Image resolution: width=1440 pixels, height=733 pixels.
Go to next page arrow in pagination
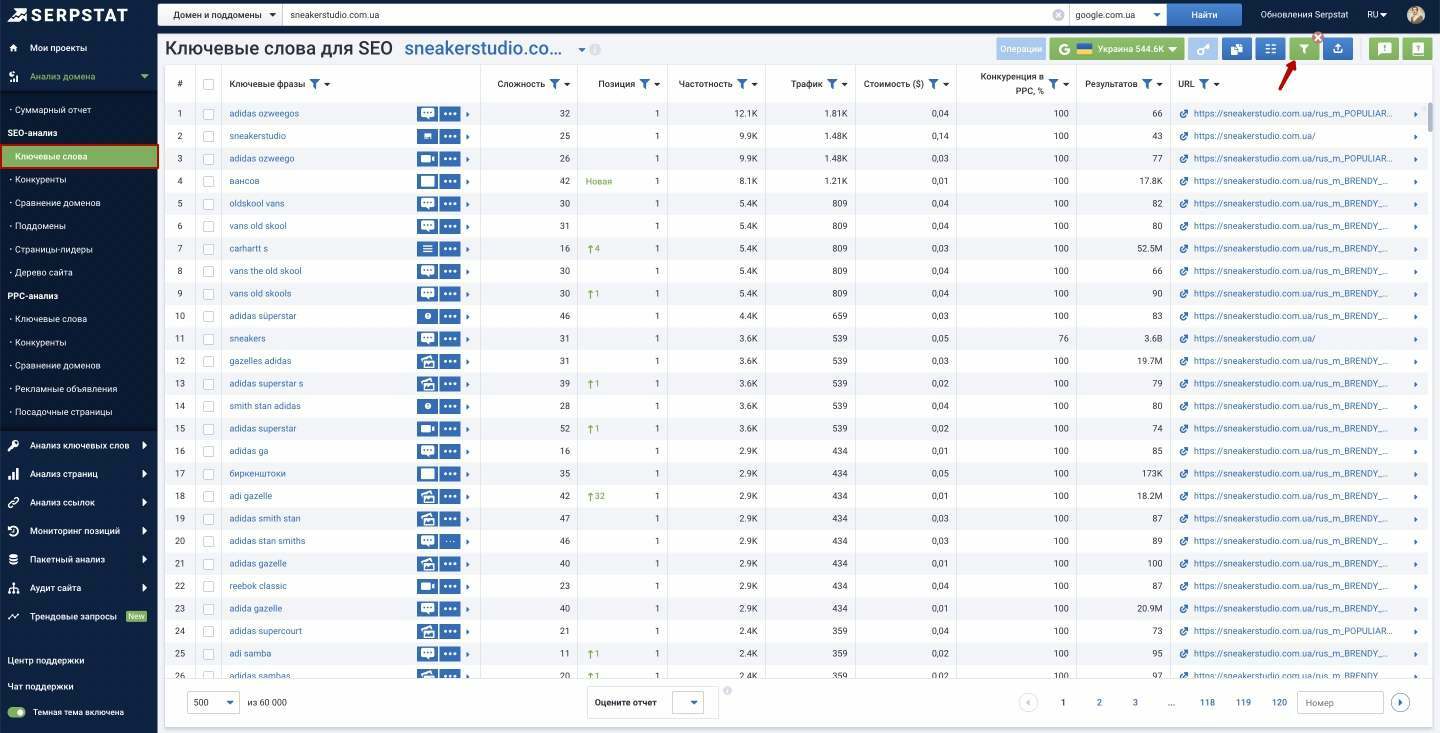point(1400,702)
